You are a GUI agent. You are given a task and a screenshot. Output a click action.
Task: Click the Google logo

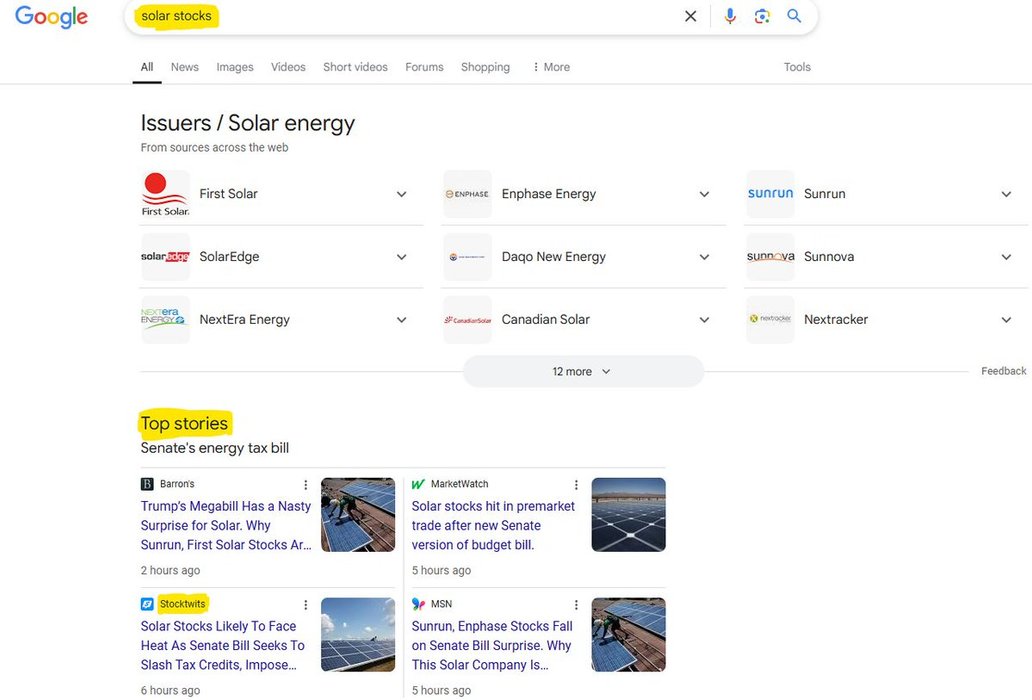52,17
